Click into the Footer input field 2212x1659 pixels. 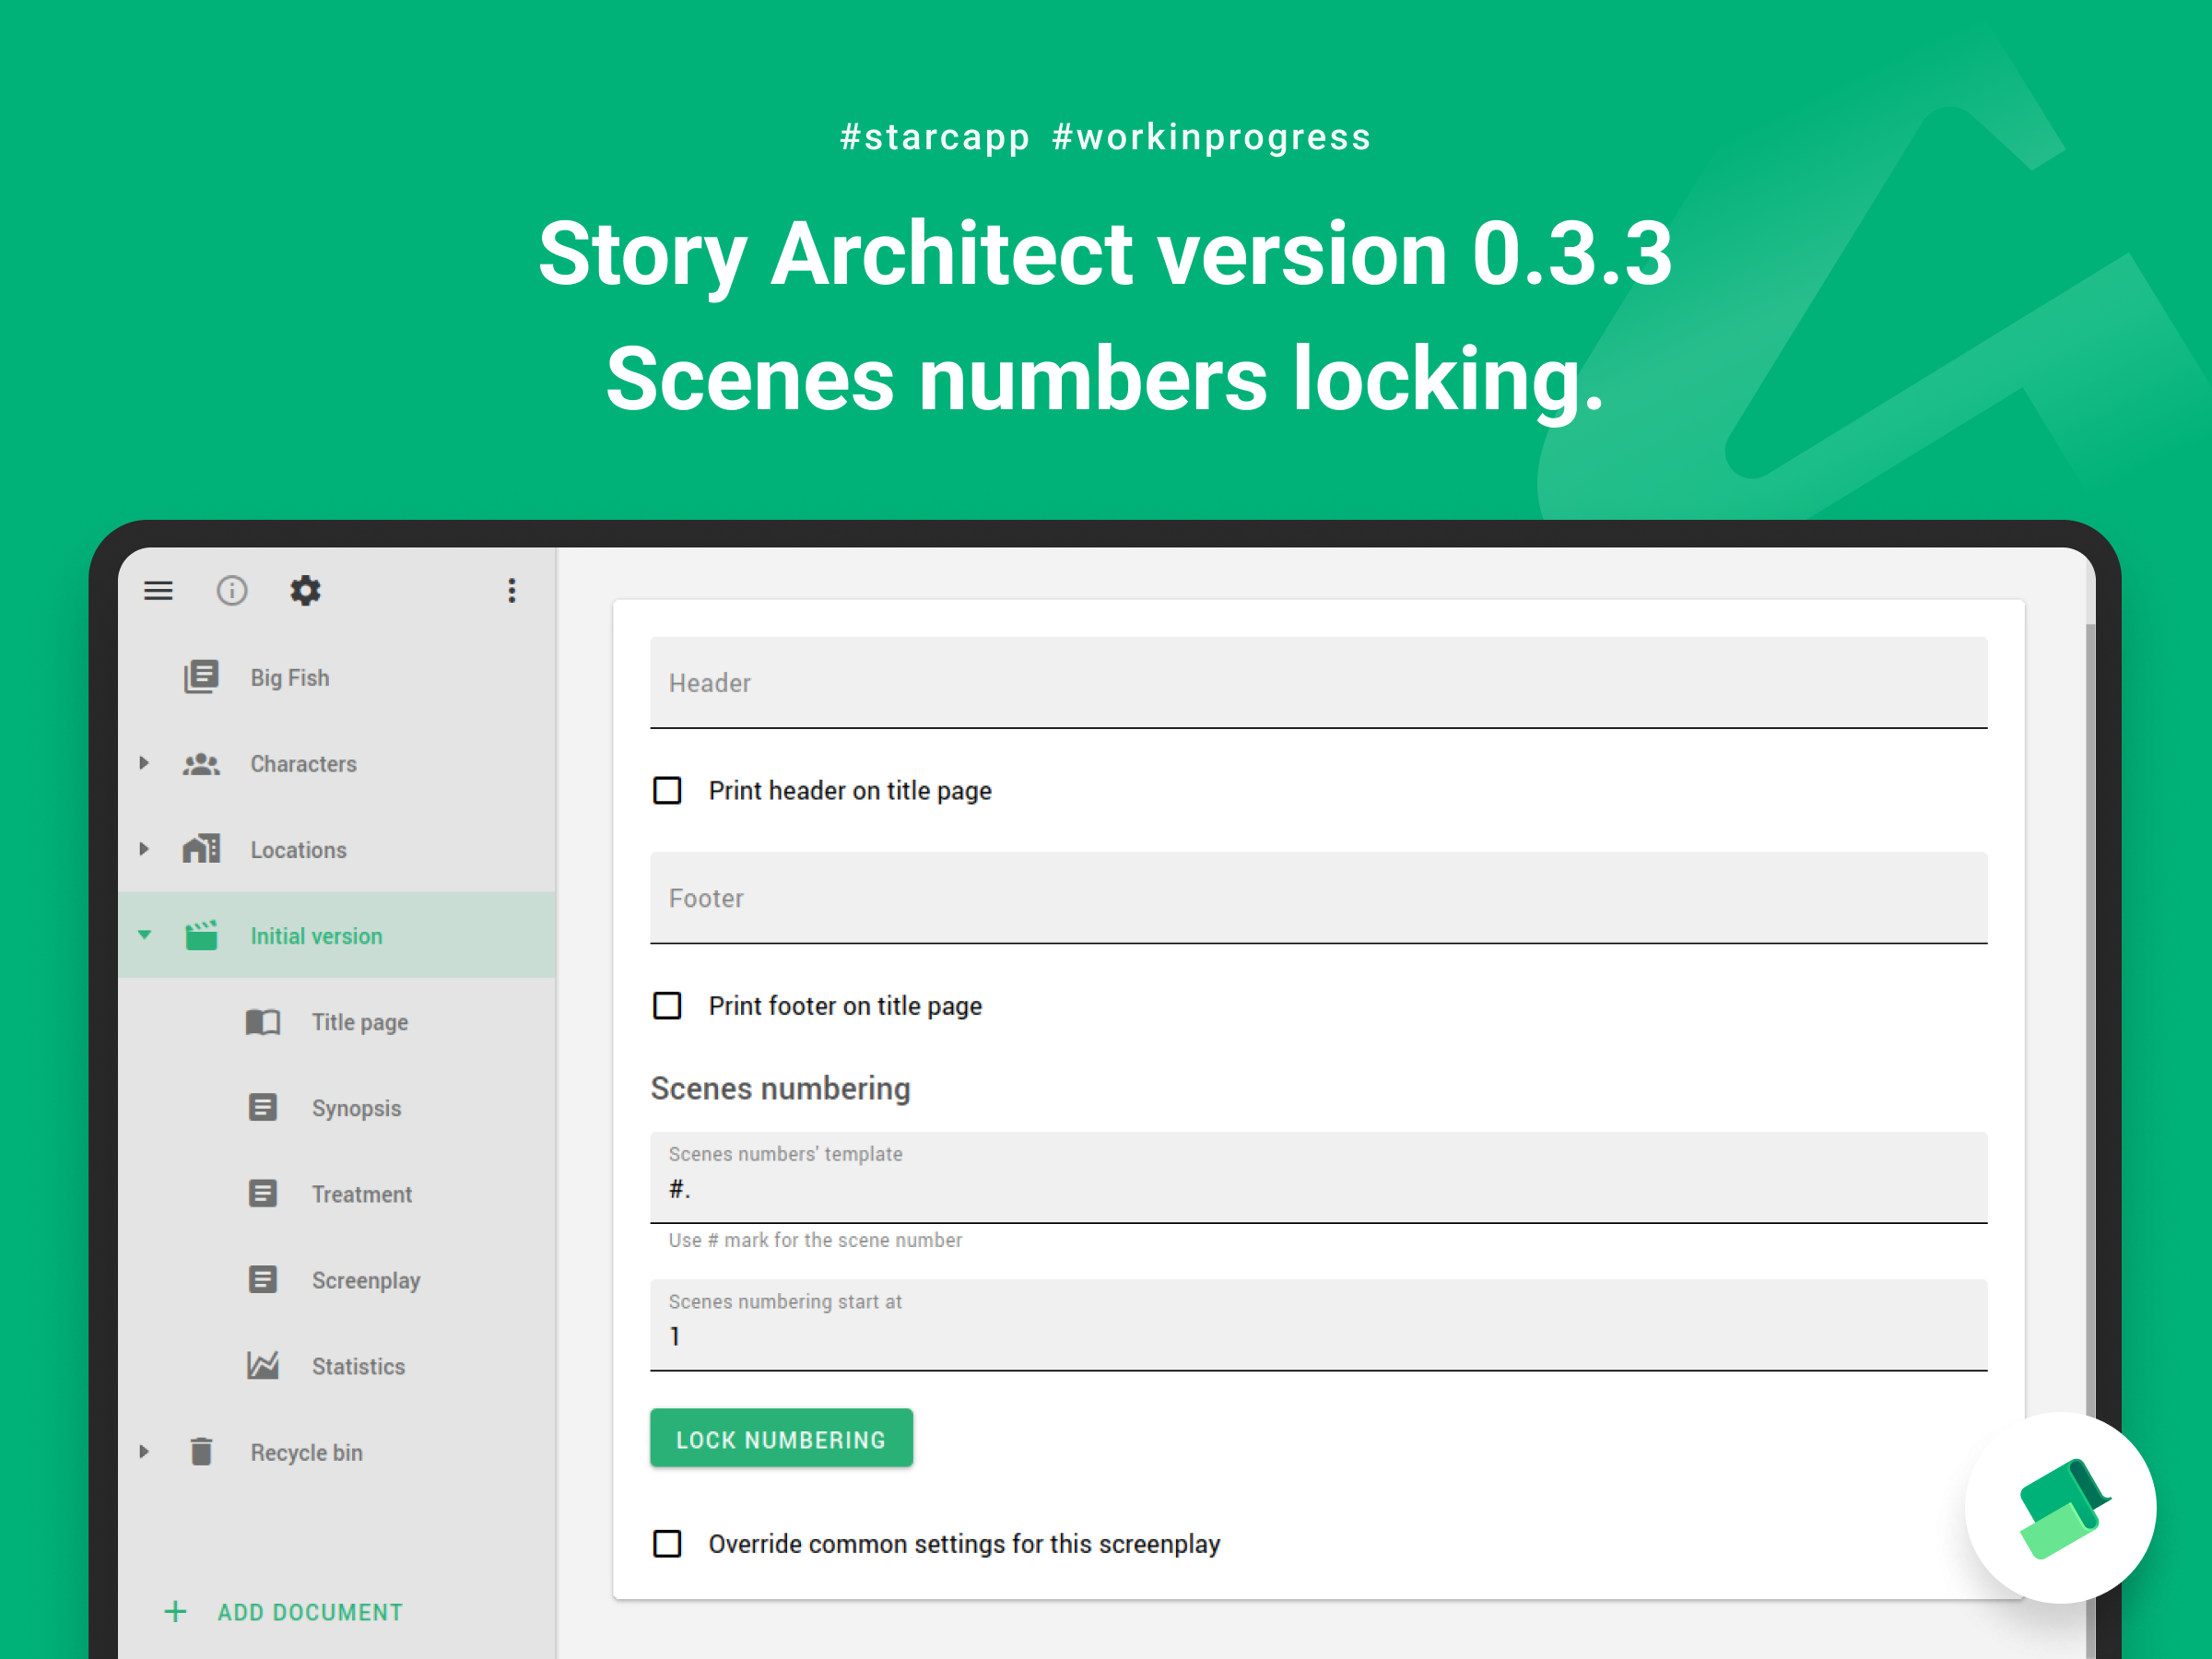pyautogui.click(x=1318, y=897)
